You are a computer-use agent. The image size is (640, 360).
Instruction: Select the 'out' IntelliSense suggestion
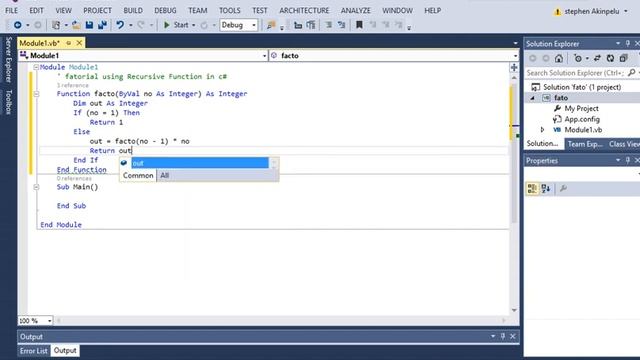(200, 163)
